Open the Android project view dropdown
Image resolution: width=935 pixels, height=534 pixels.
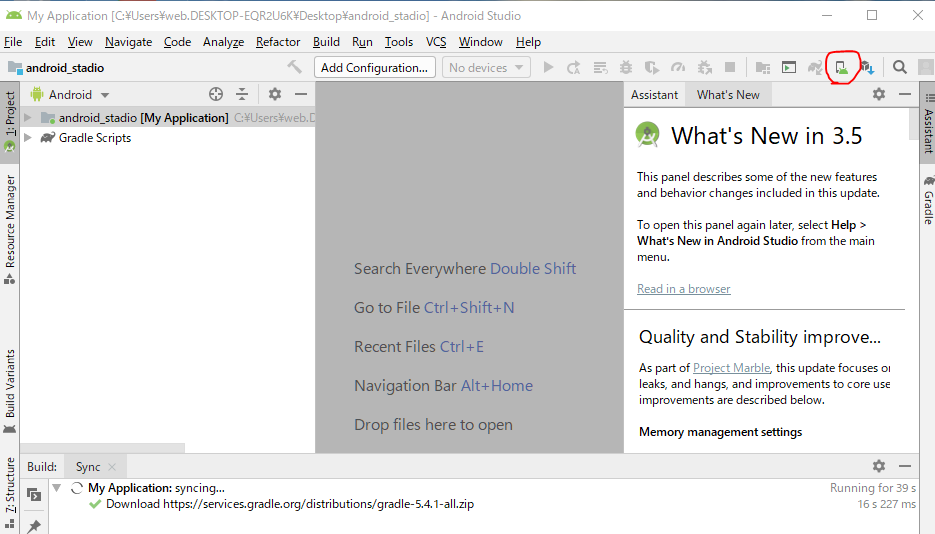point(70,95)
